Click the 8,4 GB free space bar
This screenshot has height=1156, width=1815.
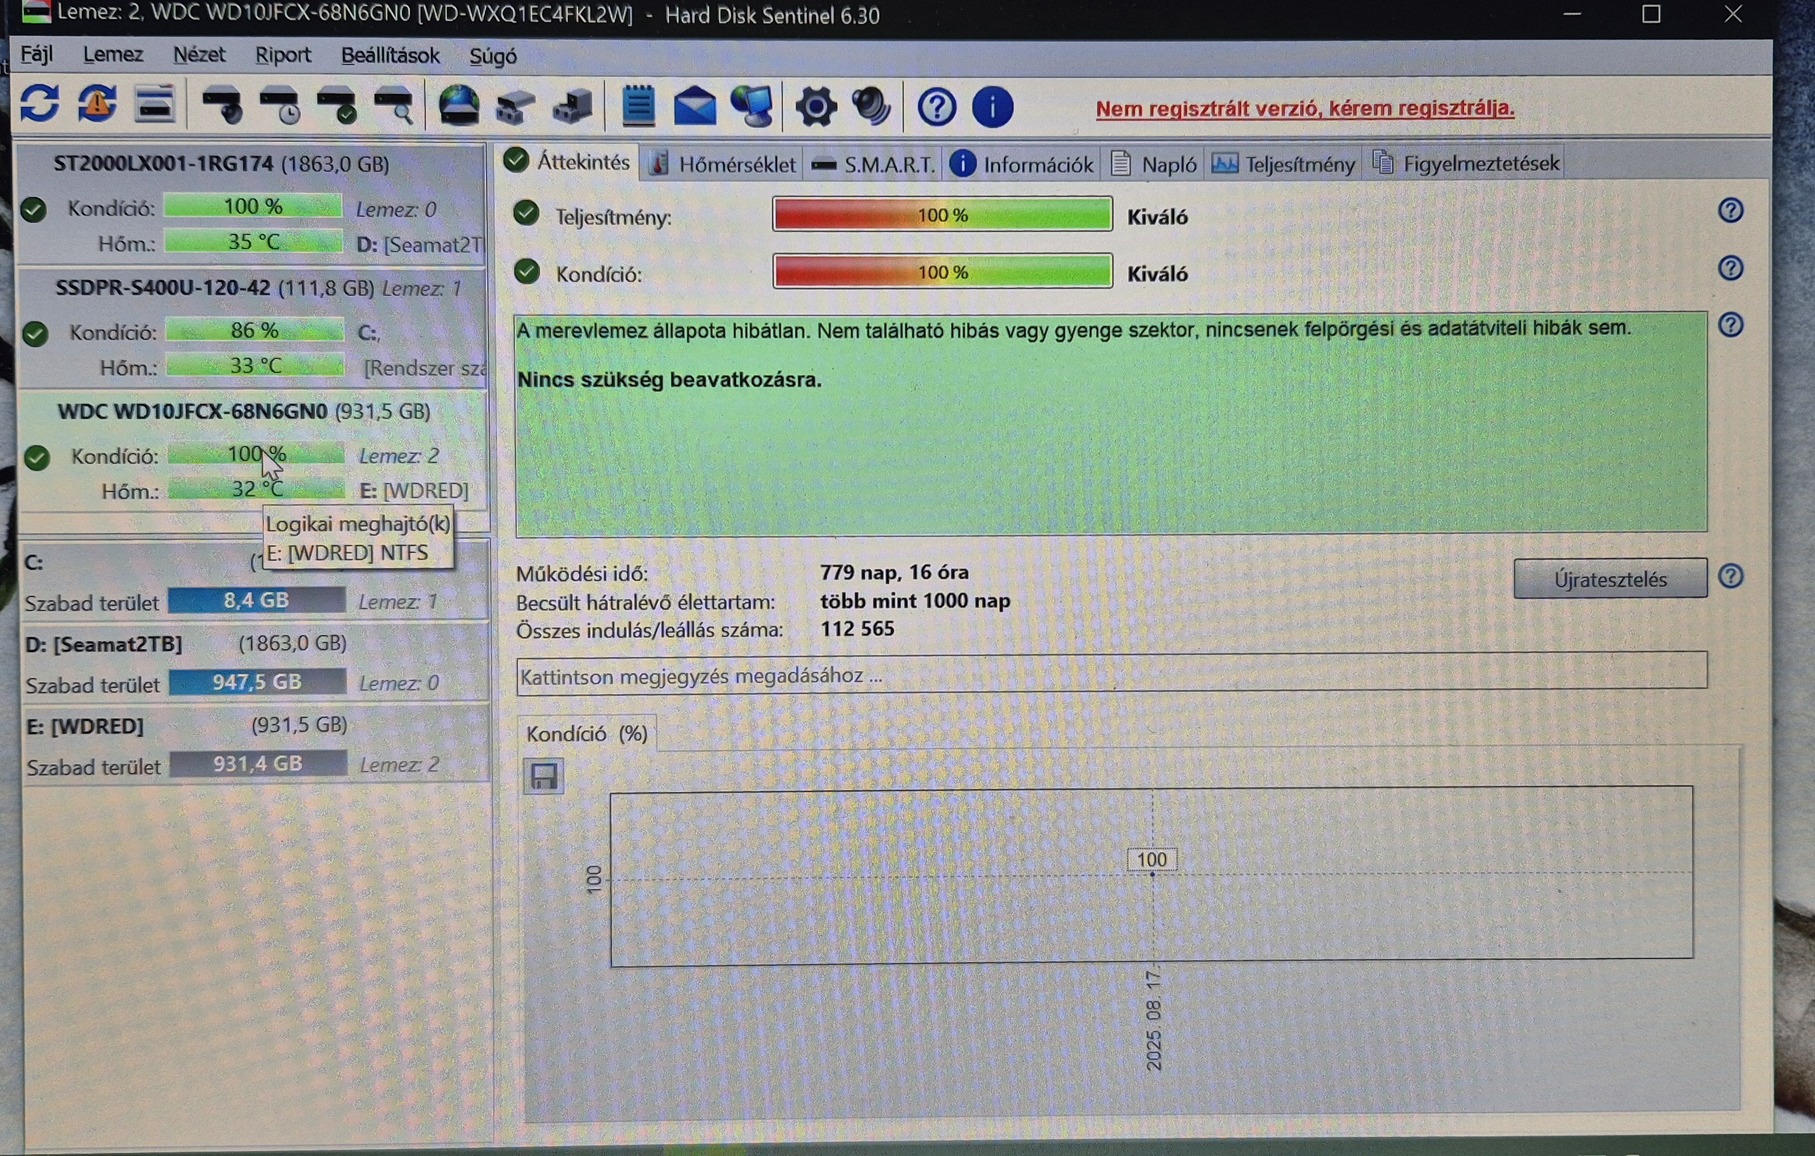256,600
